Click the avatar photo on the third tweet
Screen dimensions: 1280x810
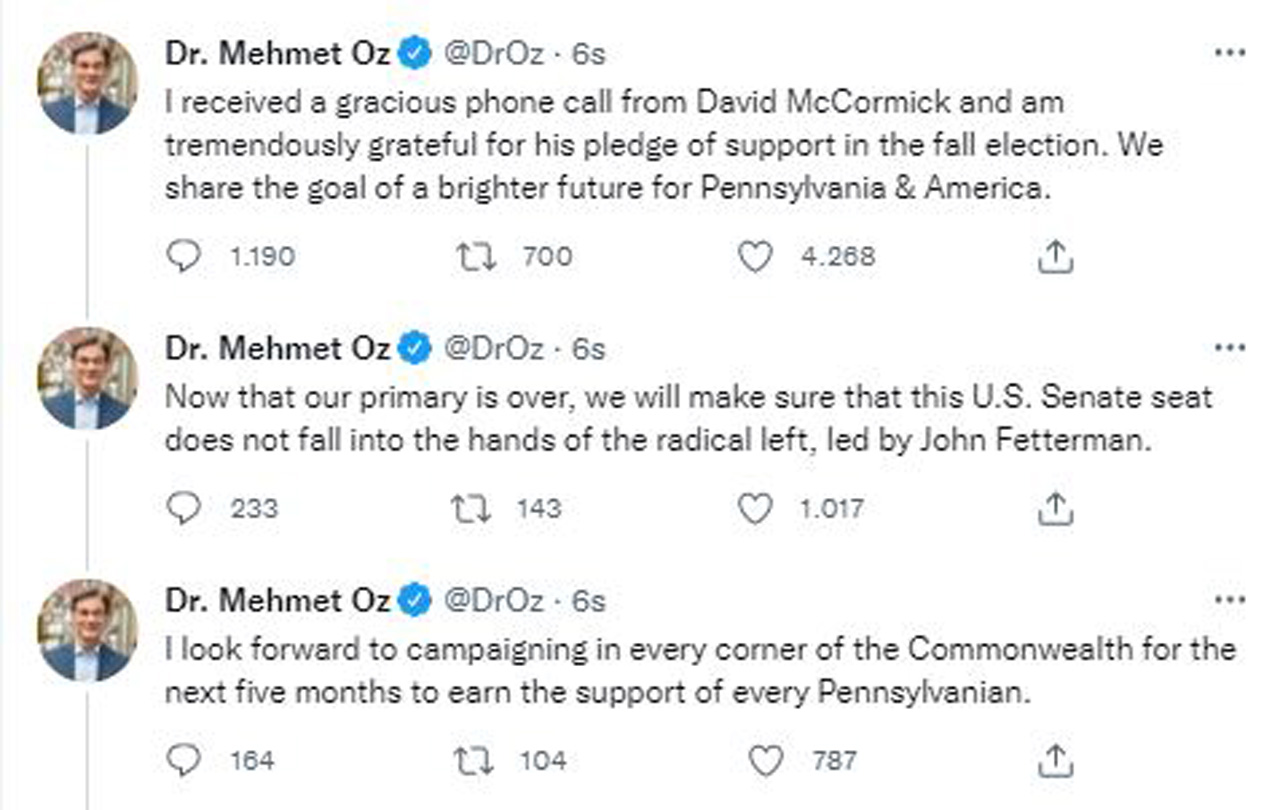87,630
